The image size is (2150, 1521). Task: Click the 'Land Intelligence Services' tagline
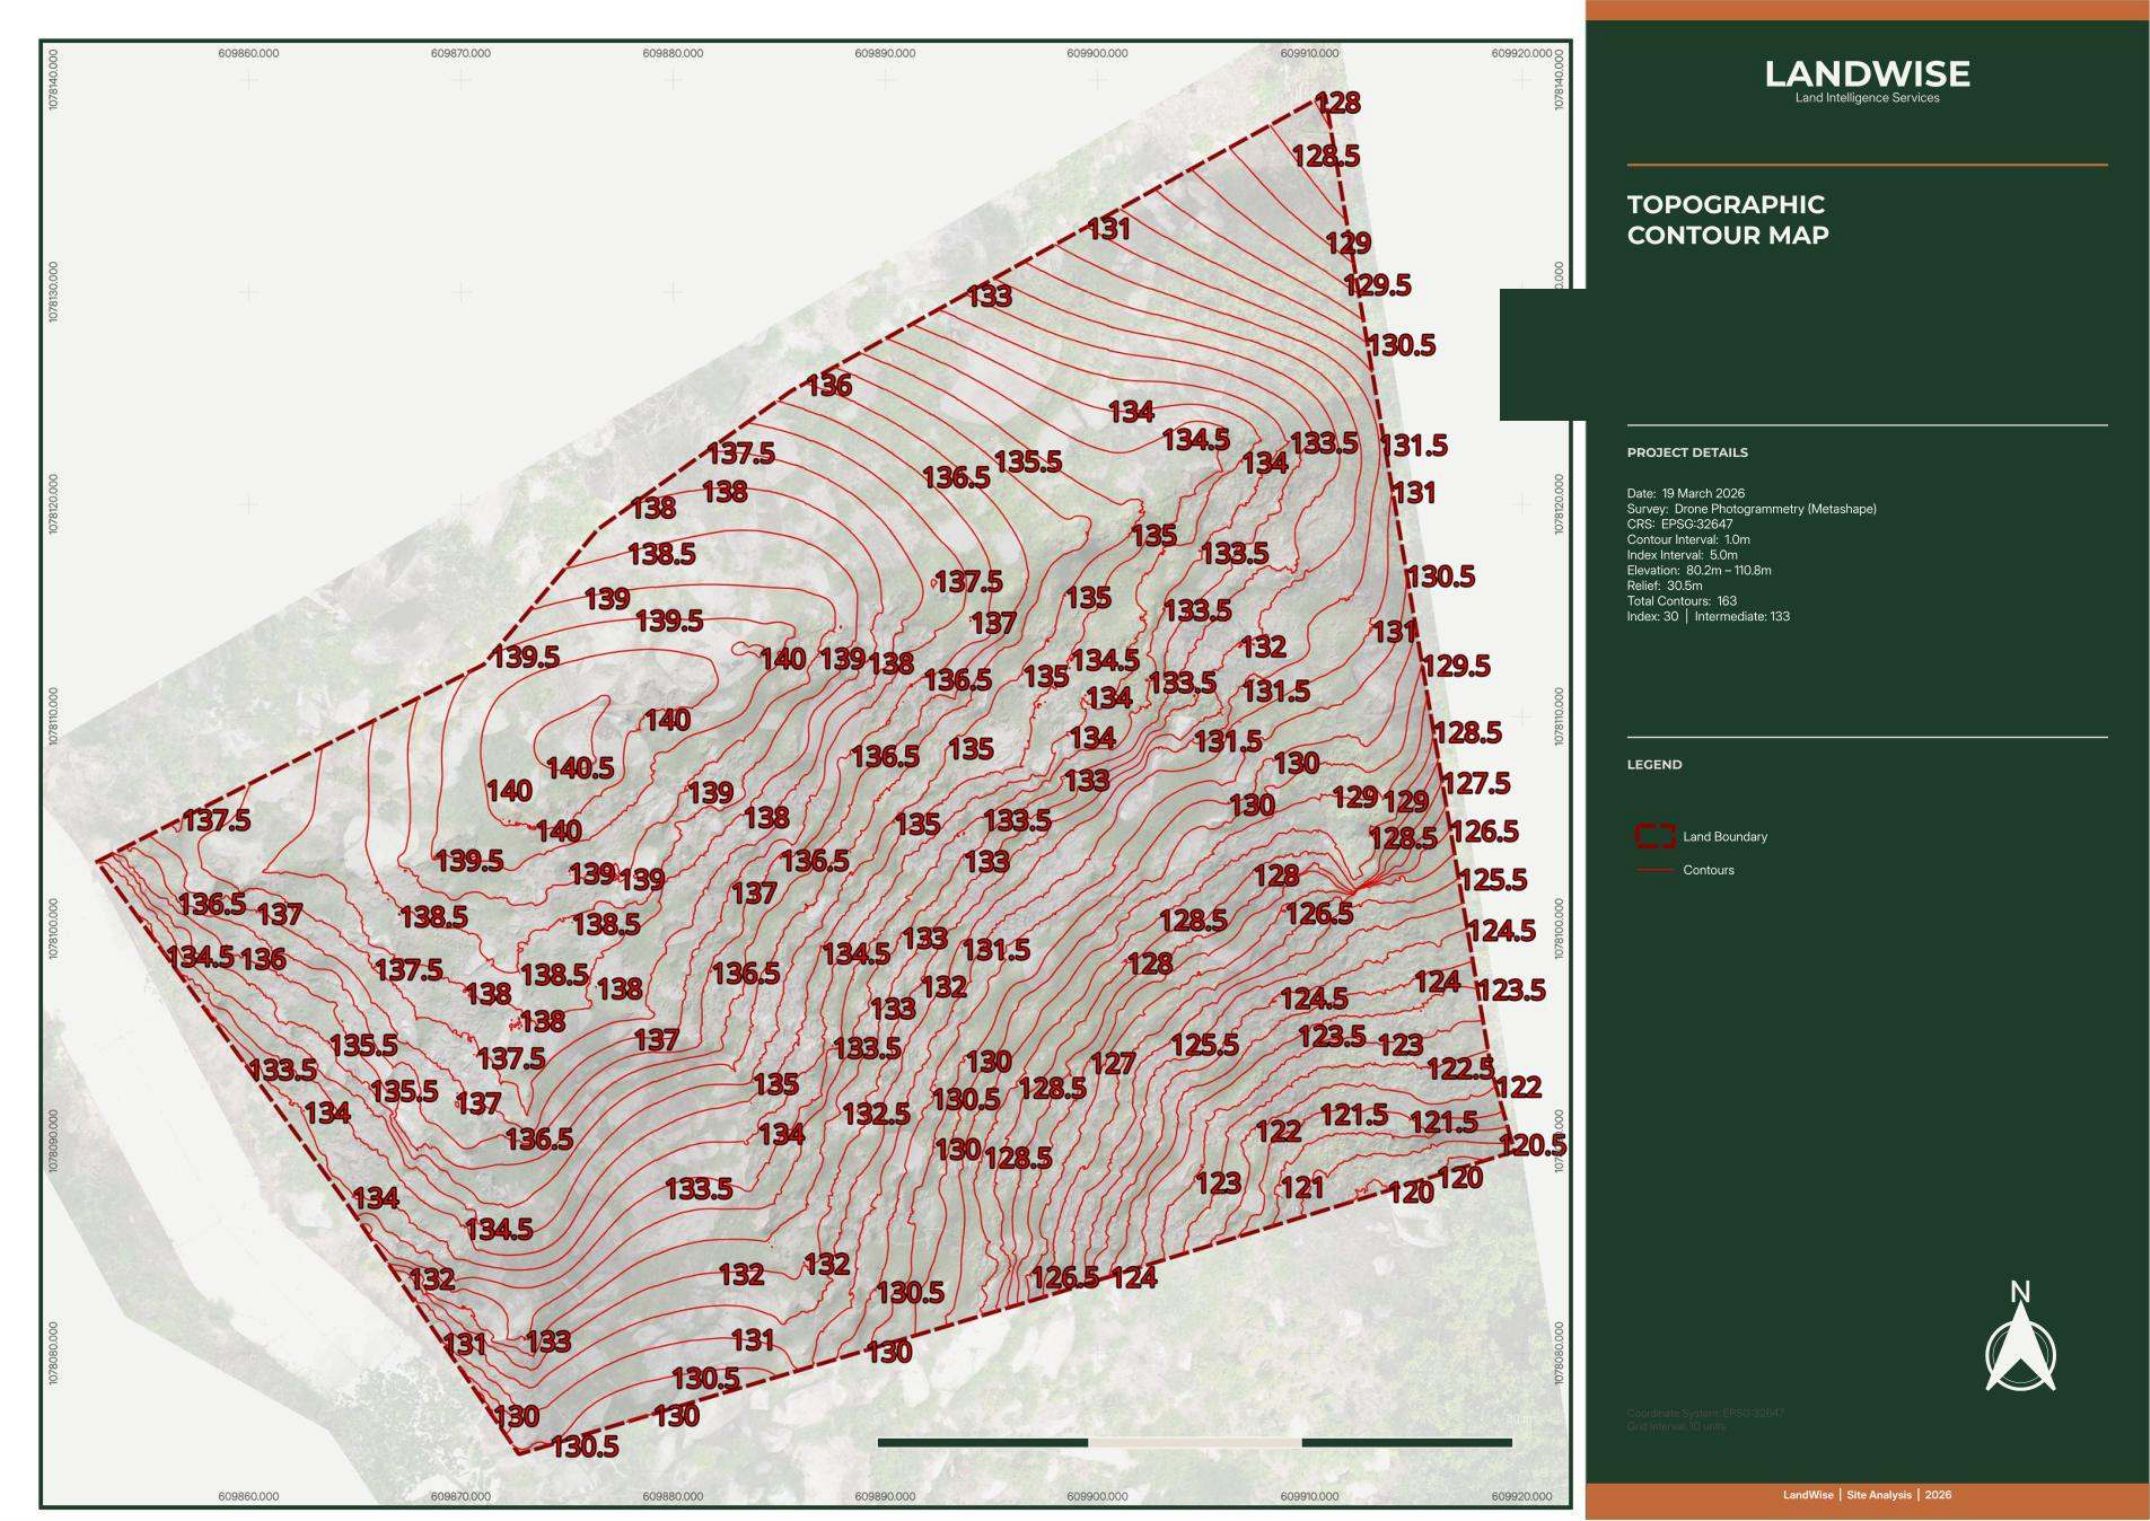(1867, 98)
